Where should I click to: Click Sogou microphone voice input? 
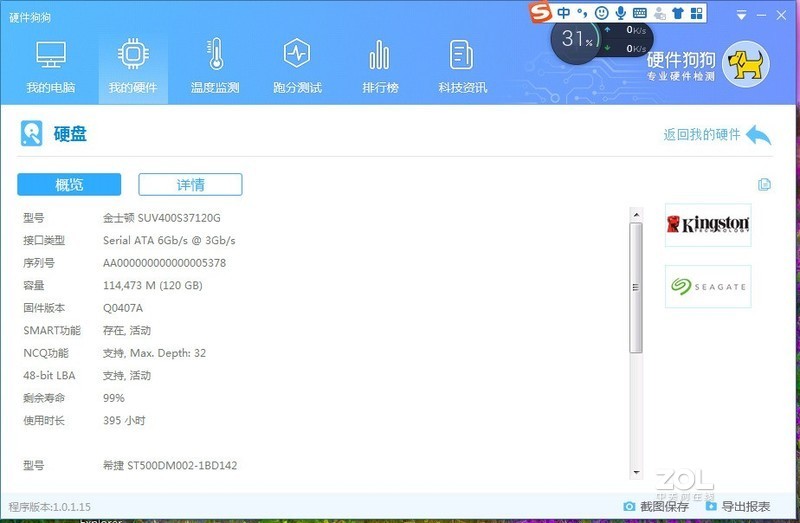[620, 13]
